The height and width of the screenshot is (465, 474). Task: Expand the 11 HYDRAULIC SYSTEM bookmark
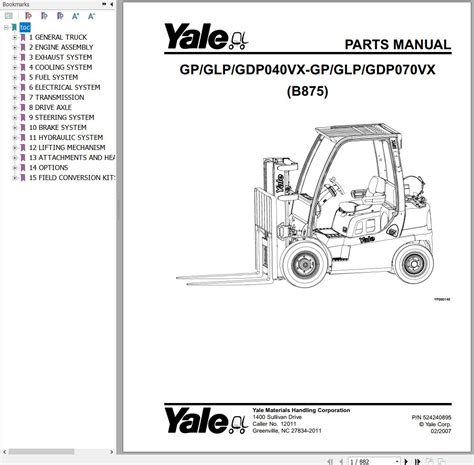[x=15, y=137]
